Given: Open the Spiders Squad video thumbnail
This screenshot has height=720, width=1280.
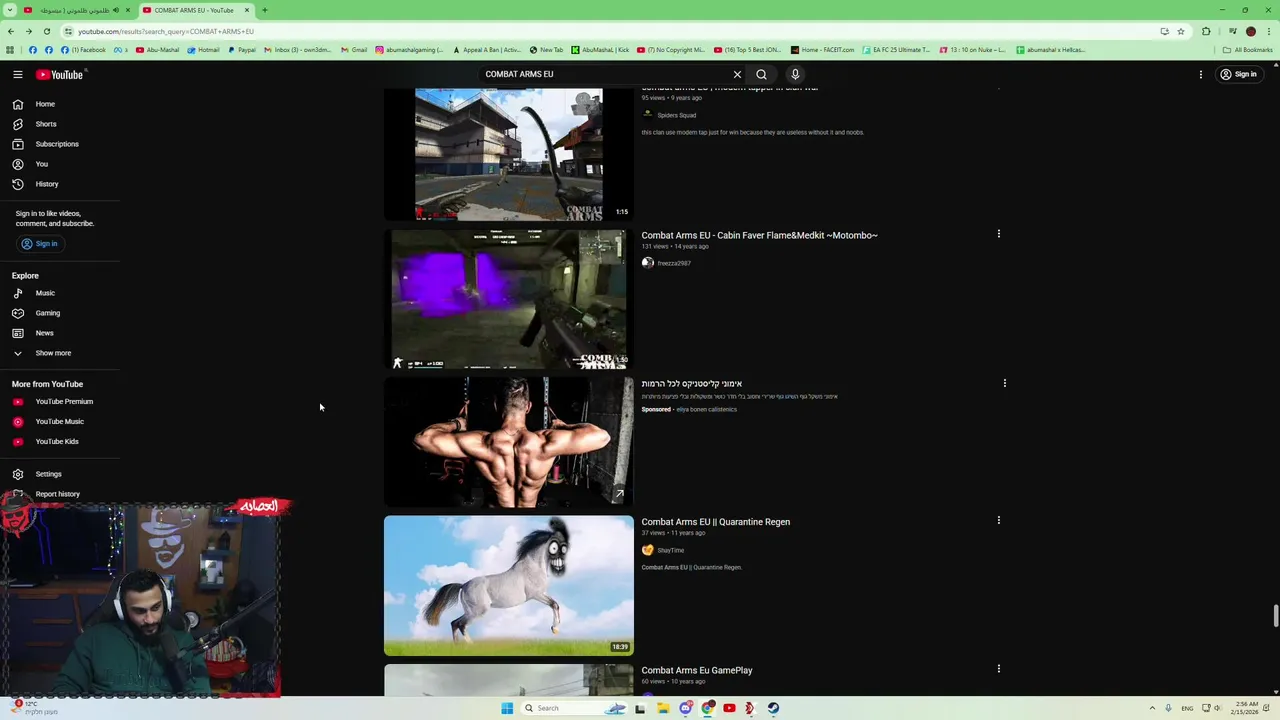Looking at the screenshot, I should [x=508, y=154].
